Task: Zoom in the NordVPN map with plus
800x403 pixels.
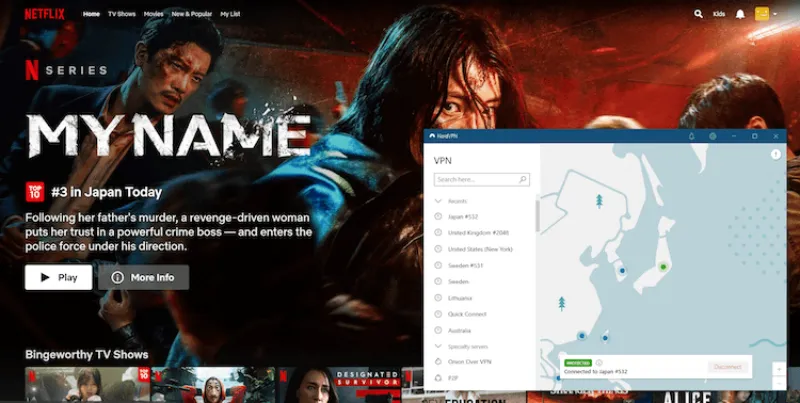Action: 779,368
